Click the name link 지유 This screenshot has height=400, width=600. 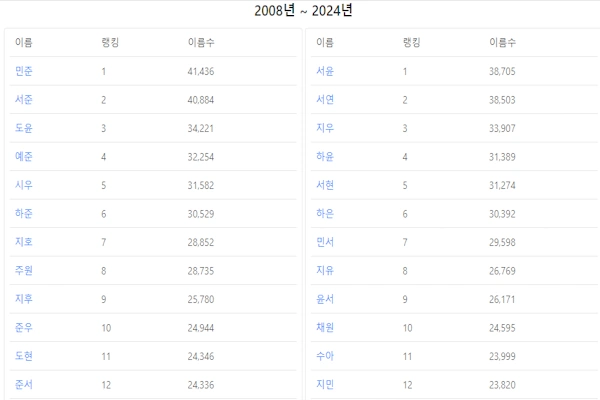pos(325,270)
